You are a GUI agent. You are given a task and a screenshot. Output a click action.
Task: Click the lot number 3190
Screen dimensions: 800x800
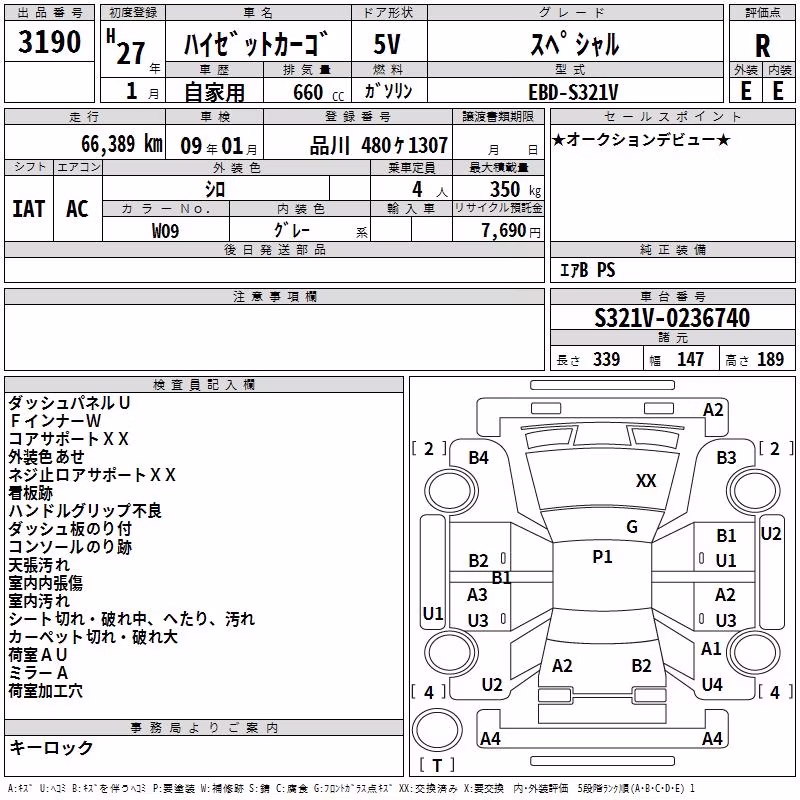49,42
